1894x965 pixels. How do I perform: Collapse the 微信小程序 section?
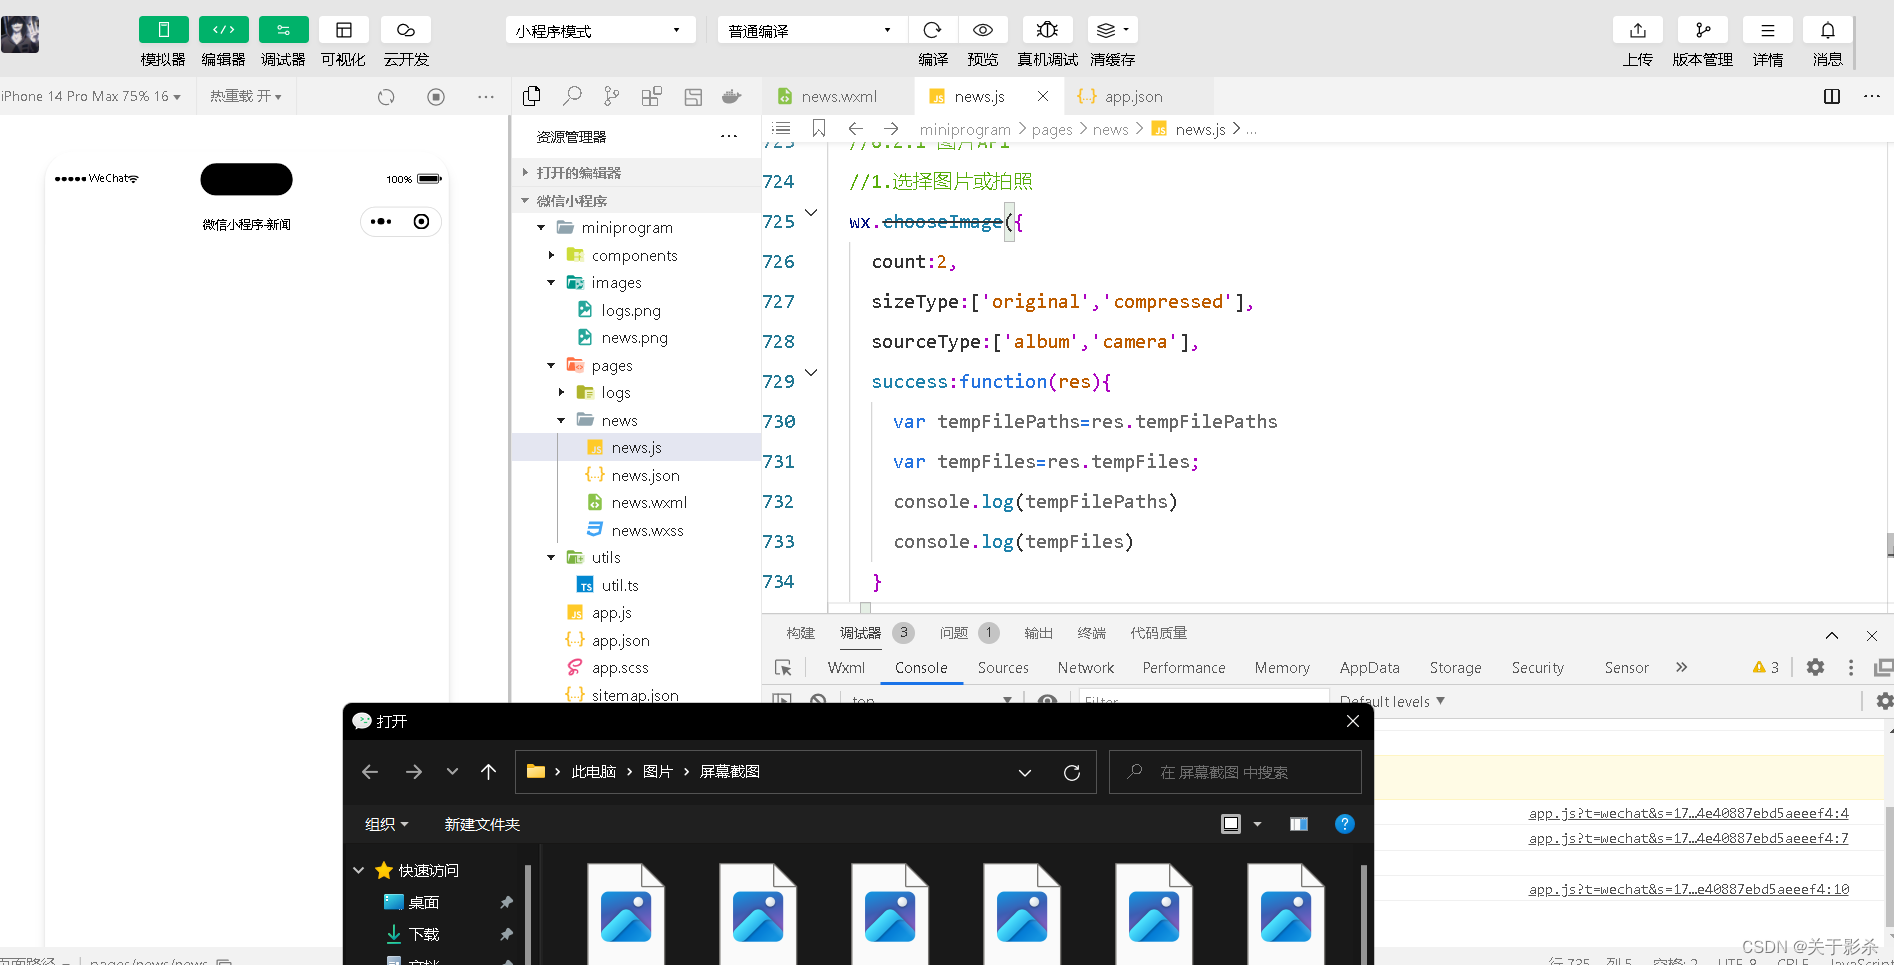tap(636, 200)
